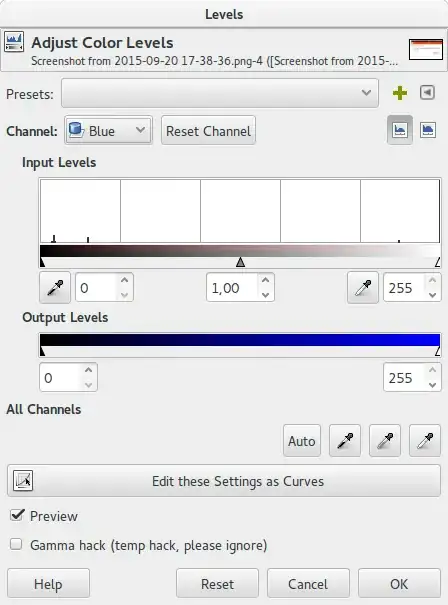448x605 pixels.
Task: Click Edit these Settings as Curves
Action: pos(224,481)
